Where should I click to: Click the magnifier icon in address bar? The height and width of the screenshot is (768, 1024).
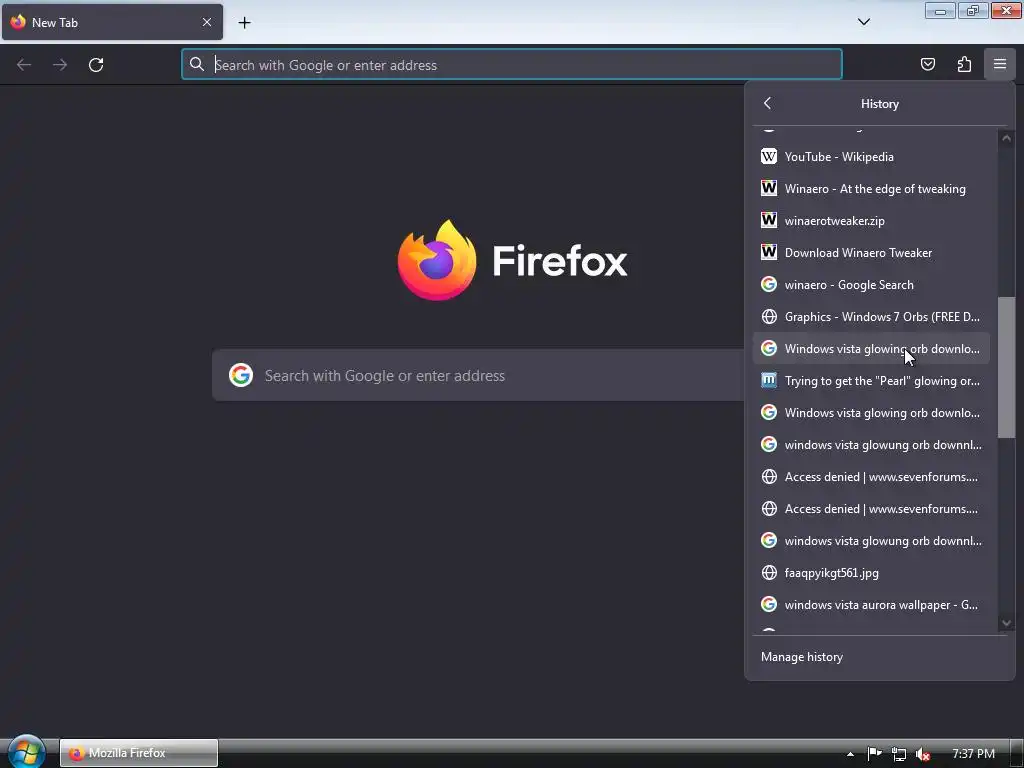coord(197,64)
